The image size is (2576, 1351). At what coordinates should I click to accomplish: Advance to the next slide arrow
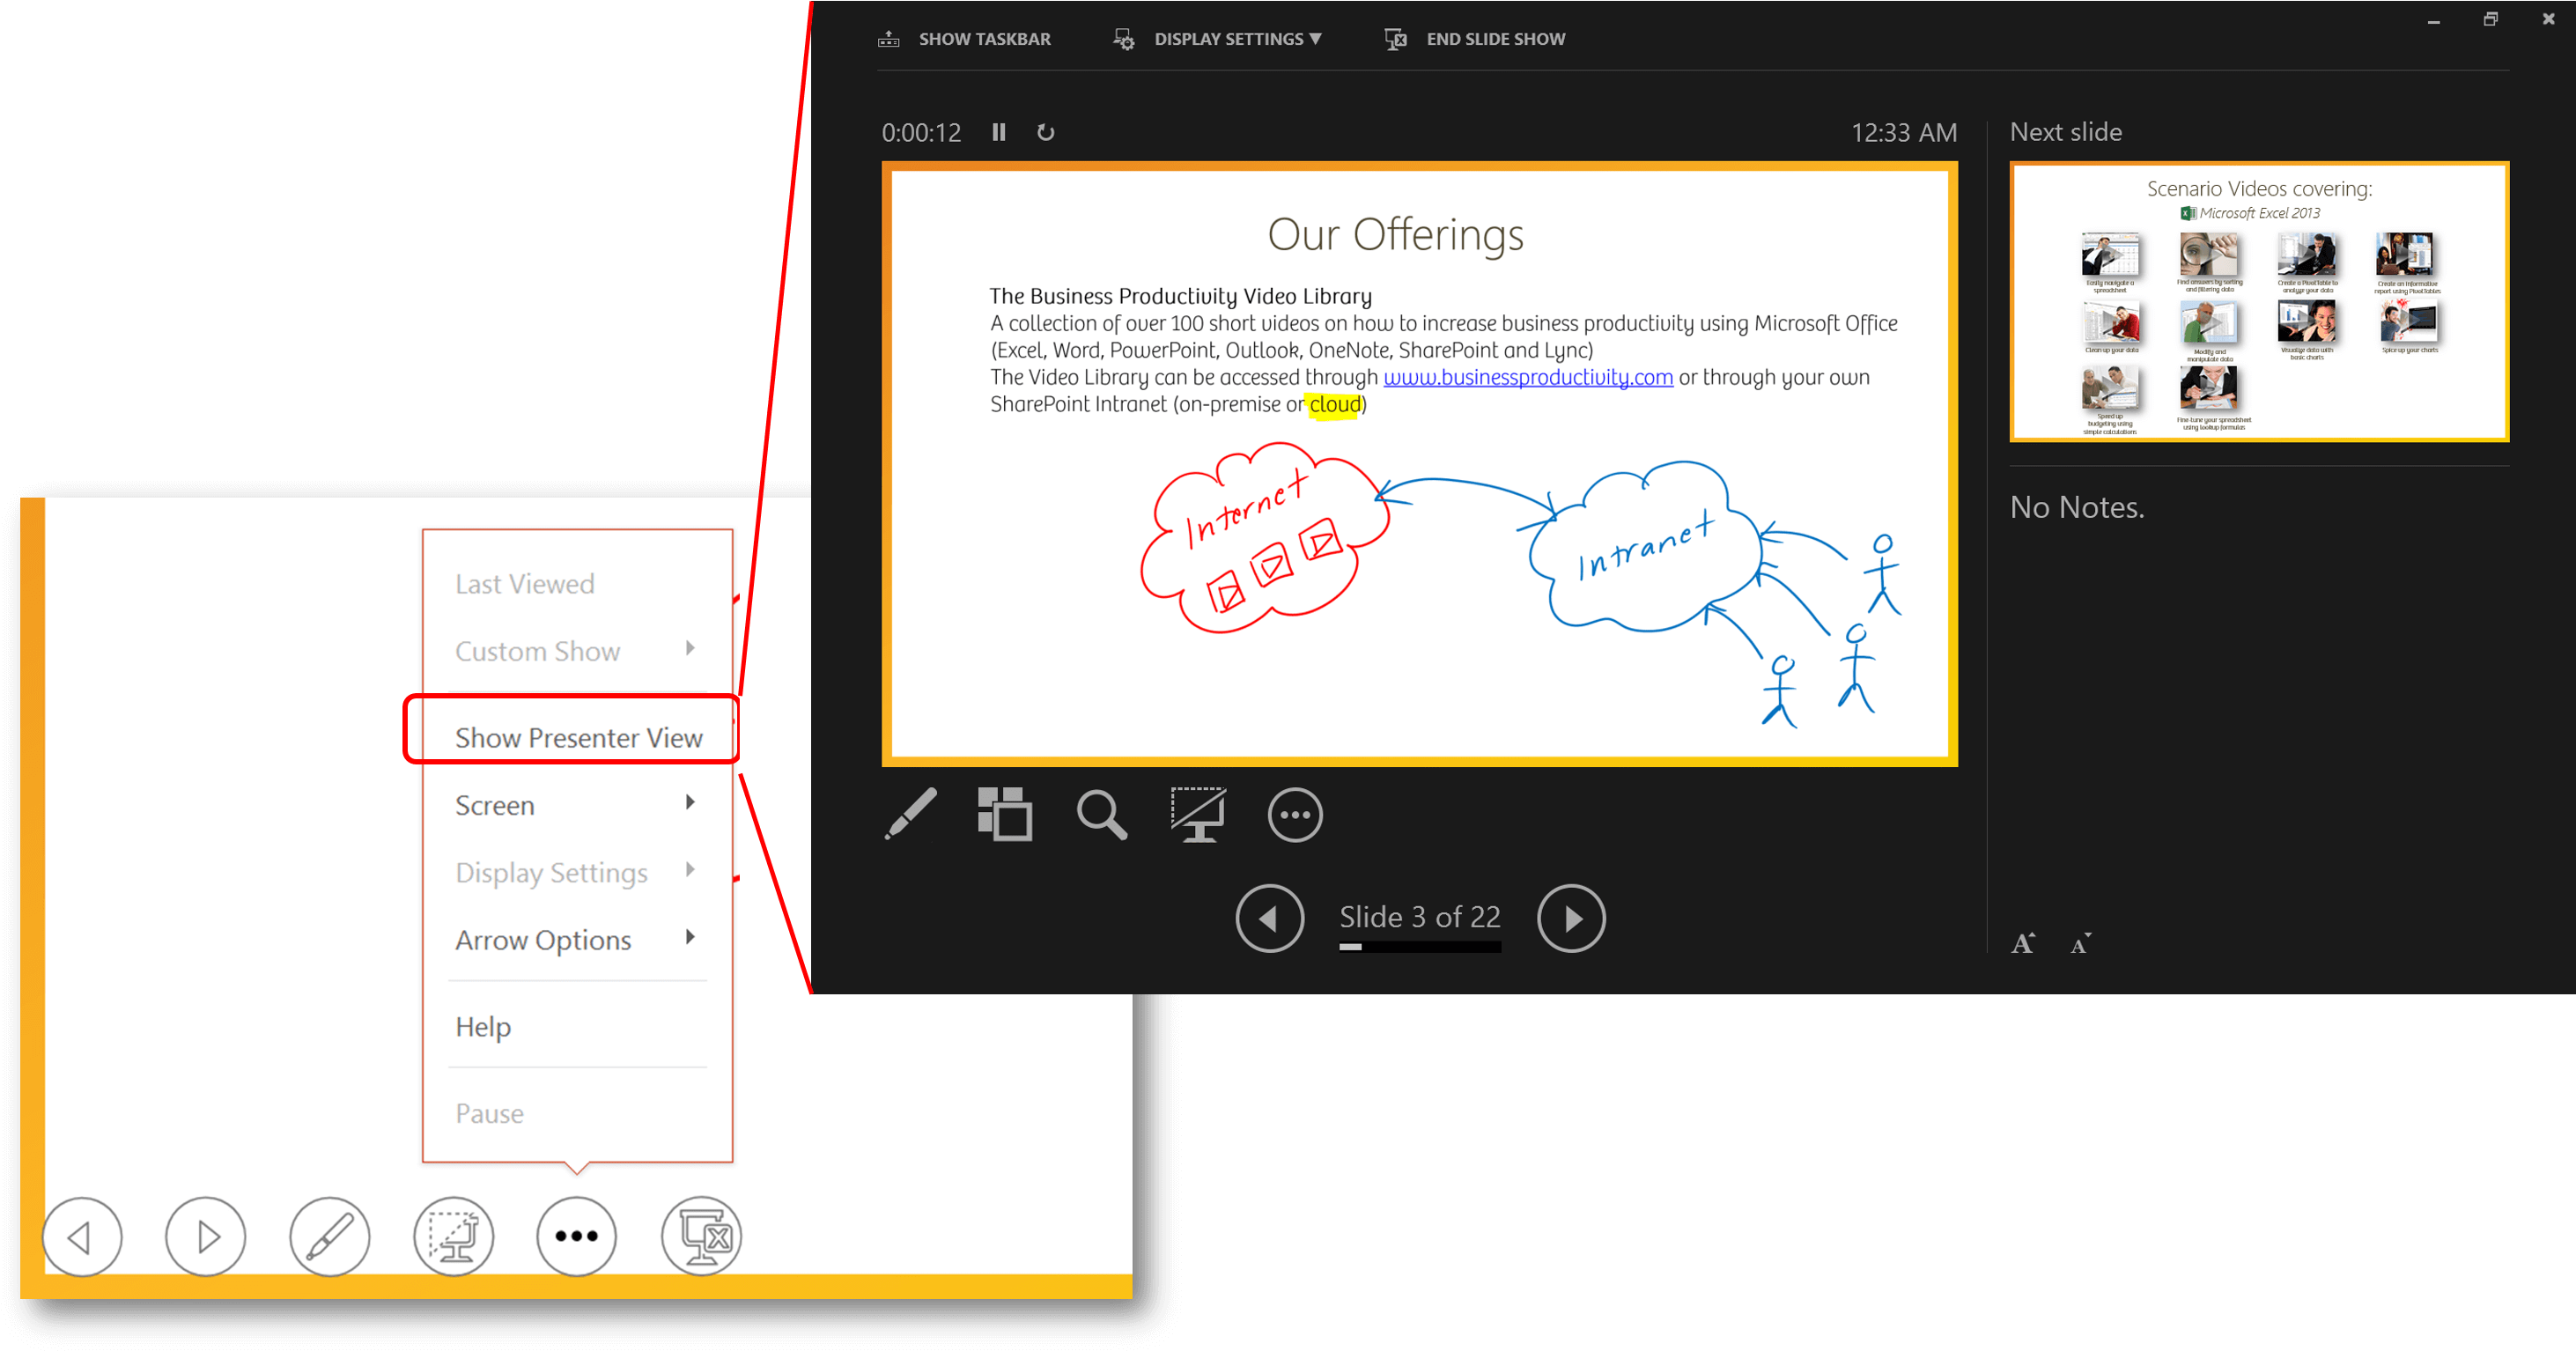(x=1570, y=918)
